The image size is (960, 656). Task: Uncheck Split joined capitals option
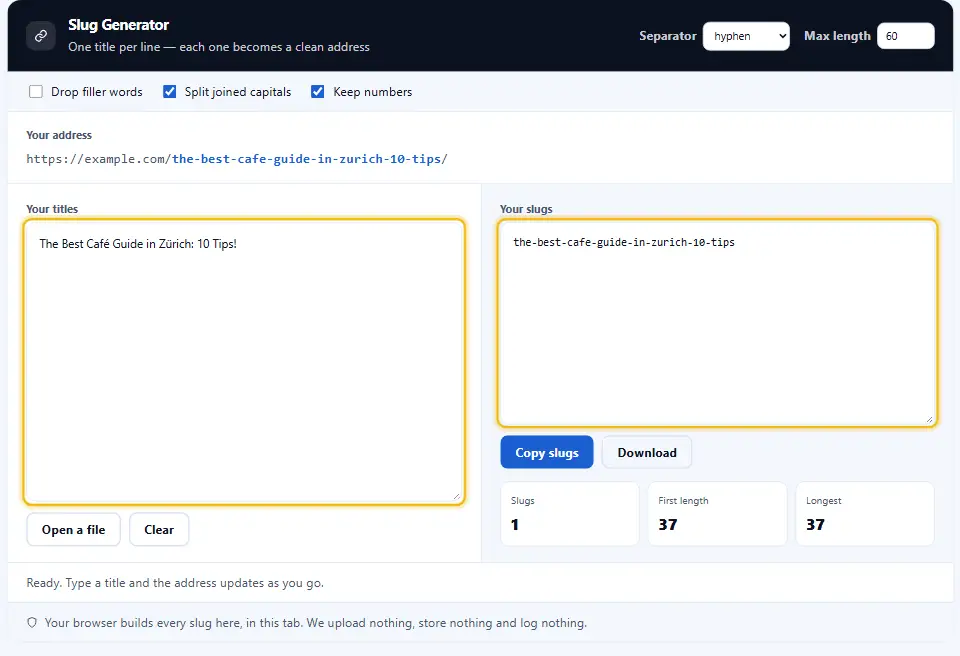(170, 92)
